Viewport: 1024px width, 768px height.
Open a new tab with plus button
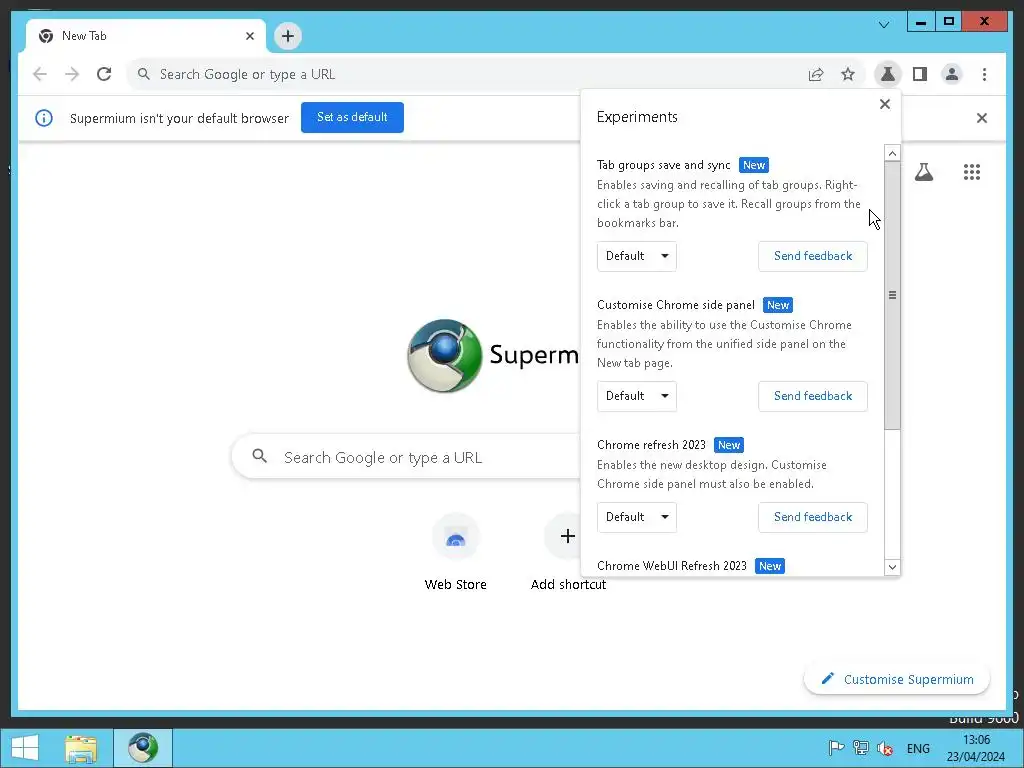pyautogui.click(x=287, y=36)
